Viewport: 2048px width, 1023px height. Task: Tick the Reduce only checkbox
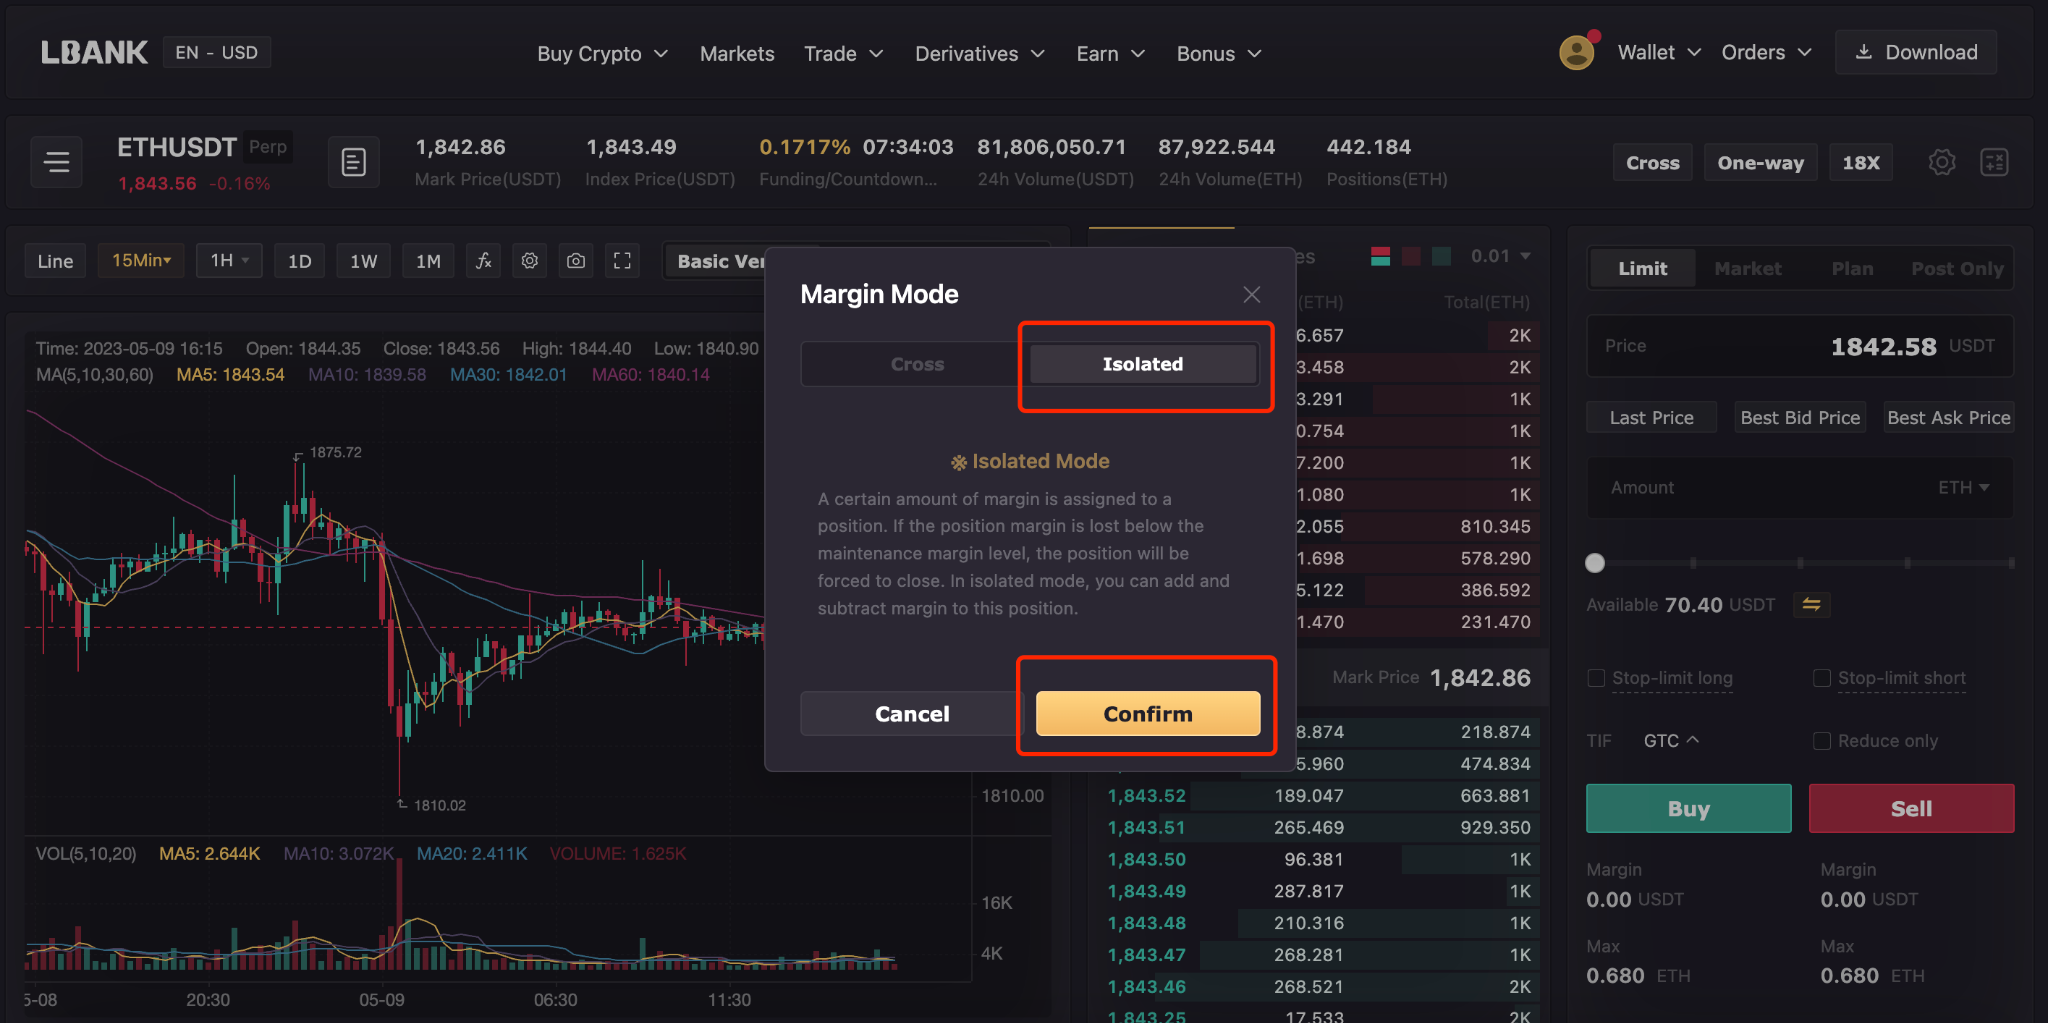click(1822, 741)
